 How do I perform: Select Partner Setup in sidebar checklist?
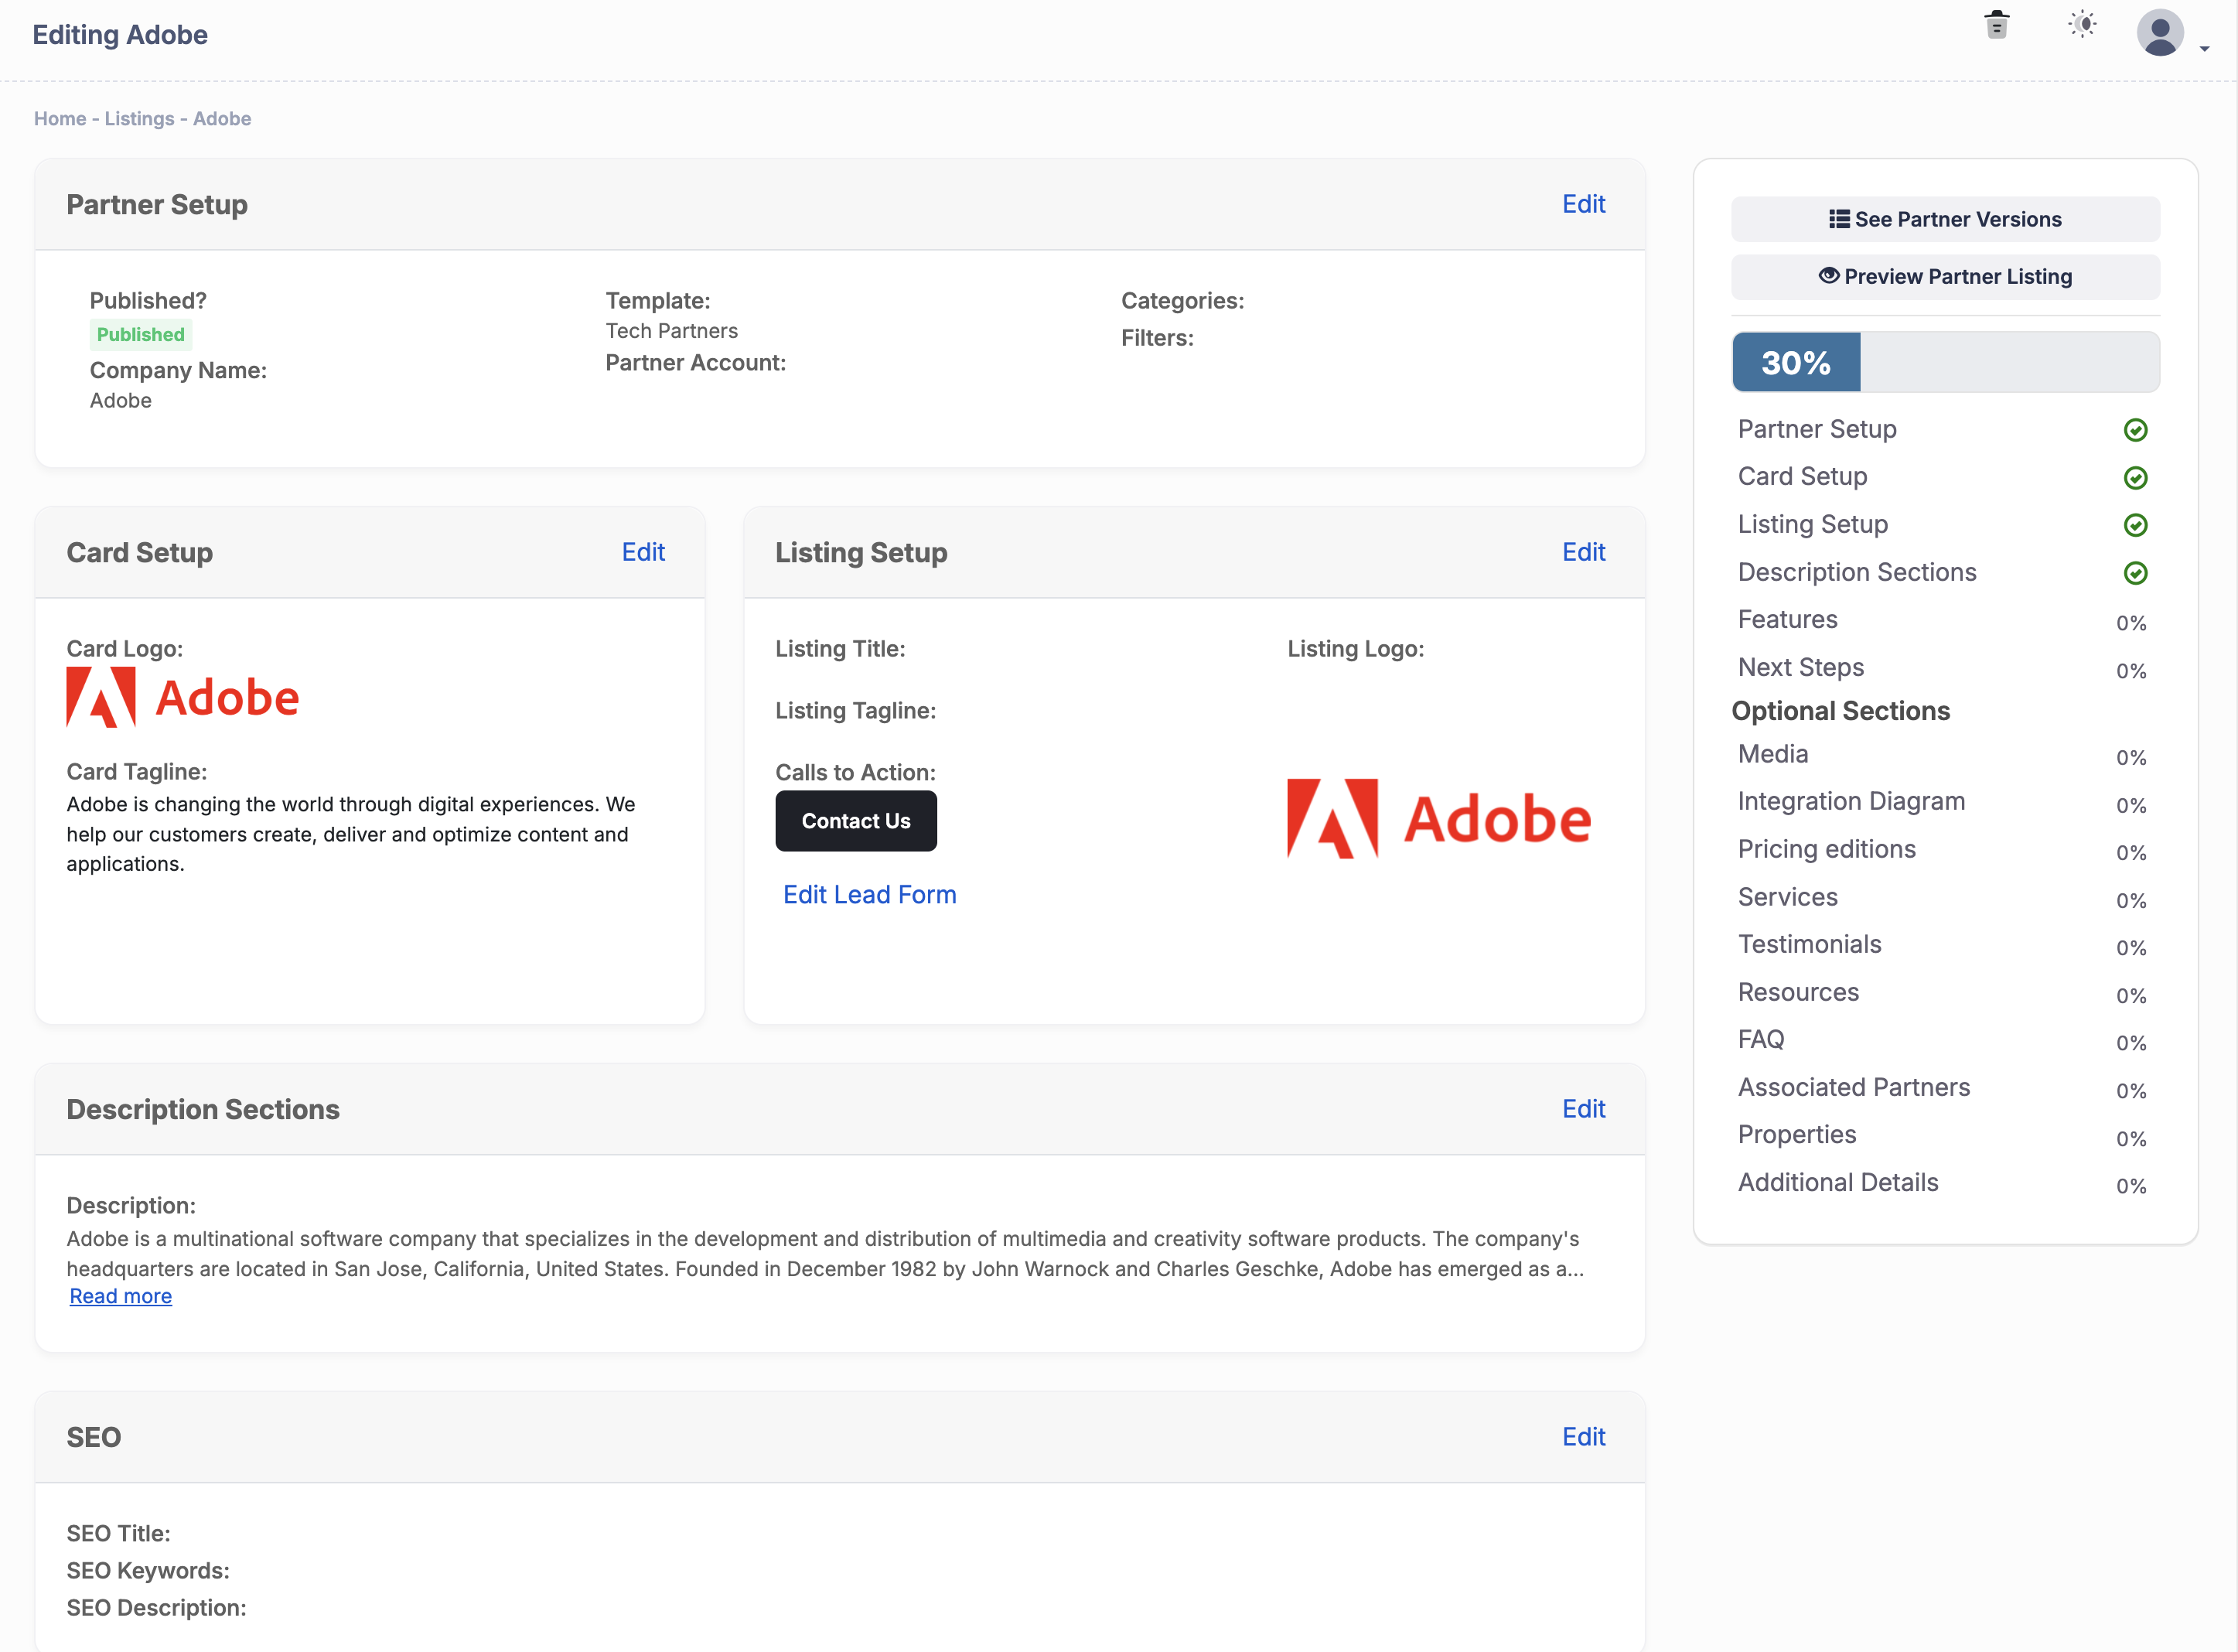point(1817,429)
